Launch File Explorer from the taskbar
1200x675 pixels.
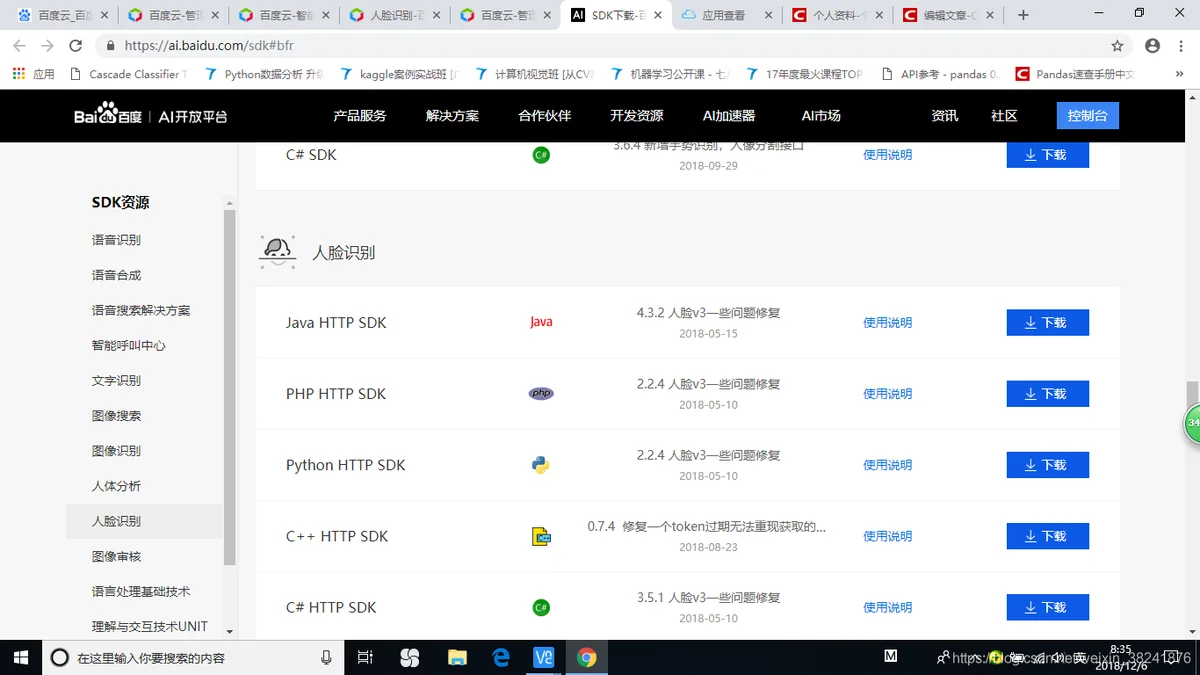click(x=457, y=657)
